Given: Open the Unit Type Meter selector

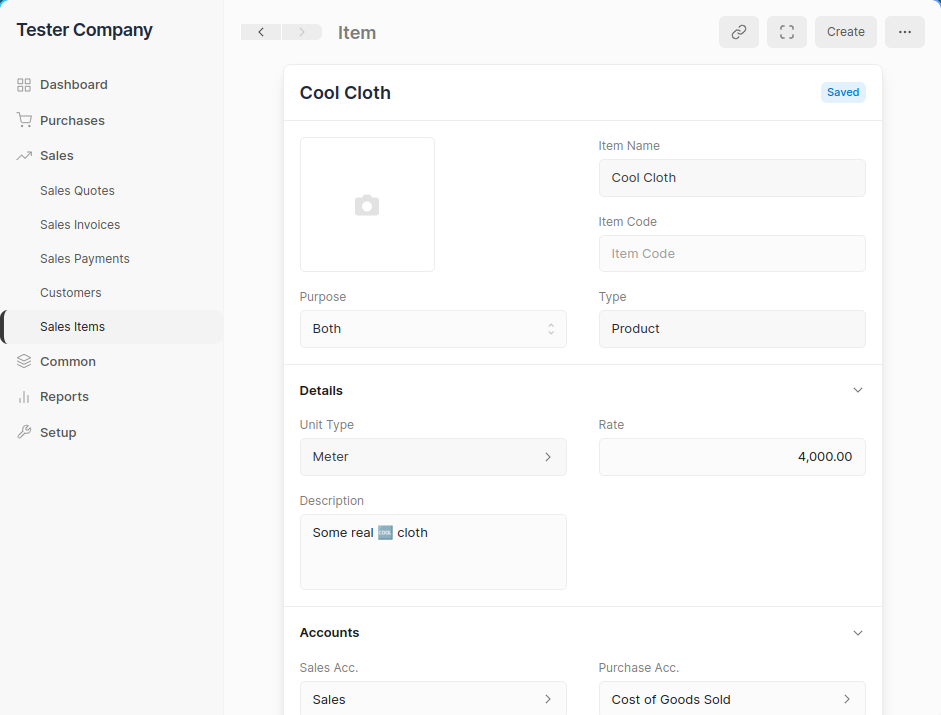Looking at the screenshot, I should 432,457.
